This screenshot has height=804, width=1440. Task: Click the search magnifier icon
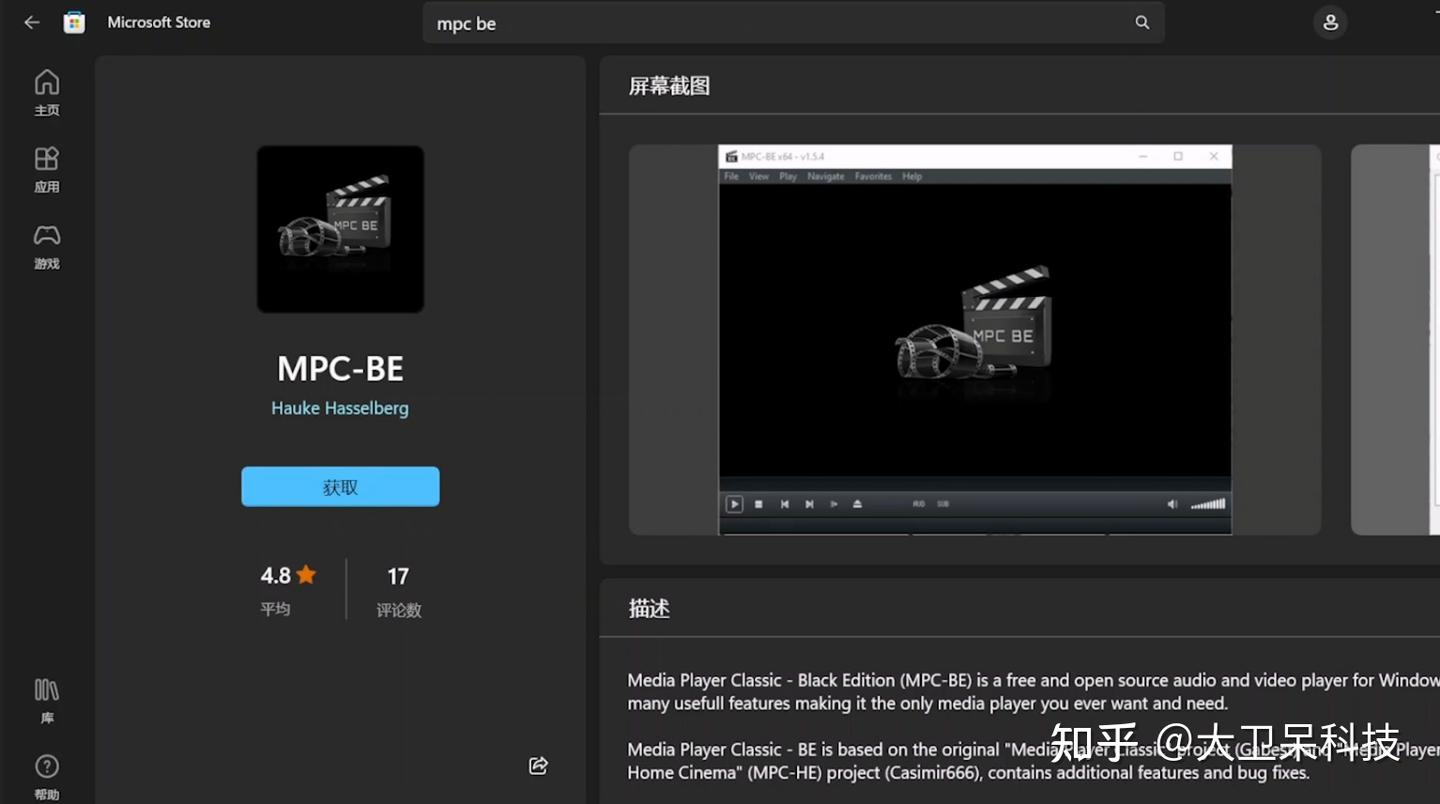point(1141,22)
